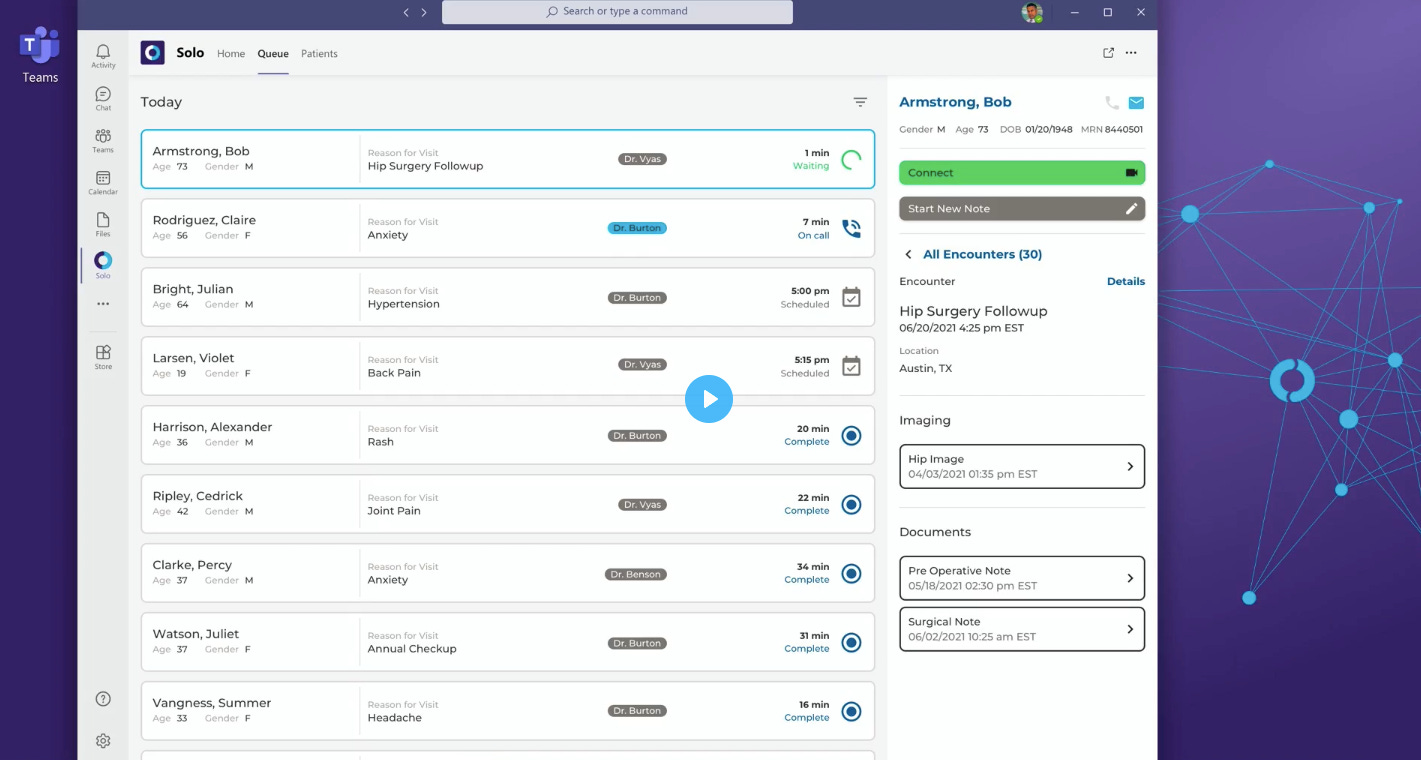Show more apps ellipsis in sidebar
Image resolution: width=1421 pixels, height=760 pixels.
pyautogui.click(x=103, y=304)
